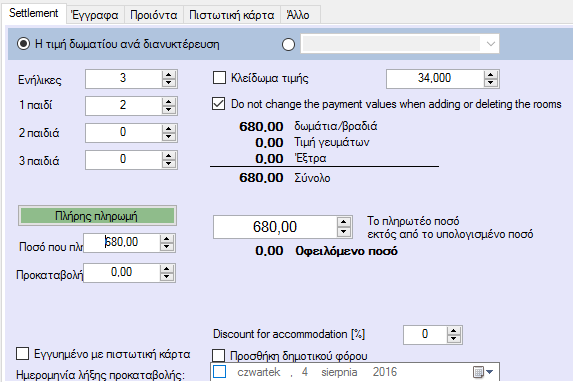This screenshot has width=573, height=382.
Task: Enable Εγγυημένο με πιστωτική κάρτα checkbox
Action: tap(23, 353)
